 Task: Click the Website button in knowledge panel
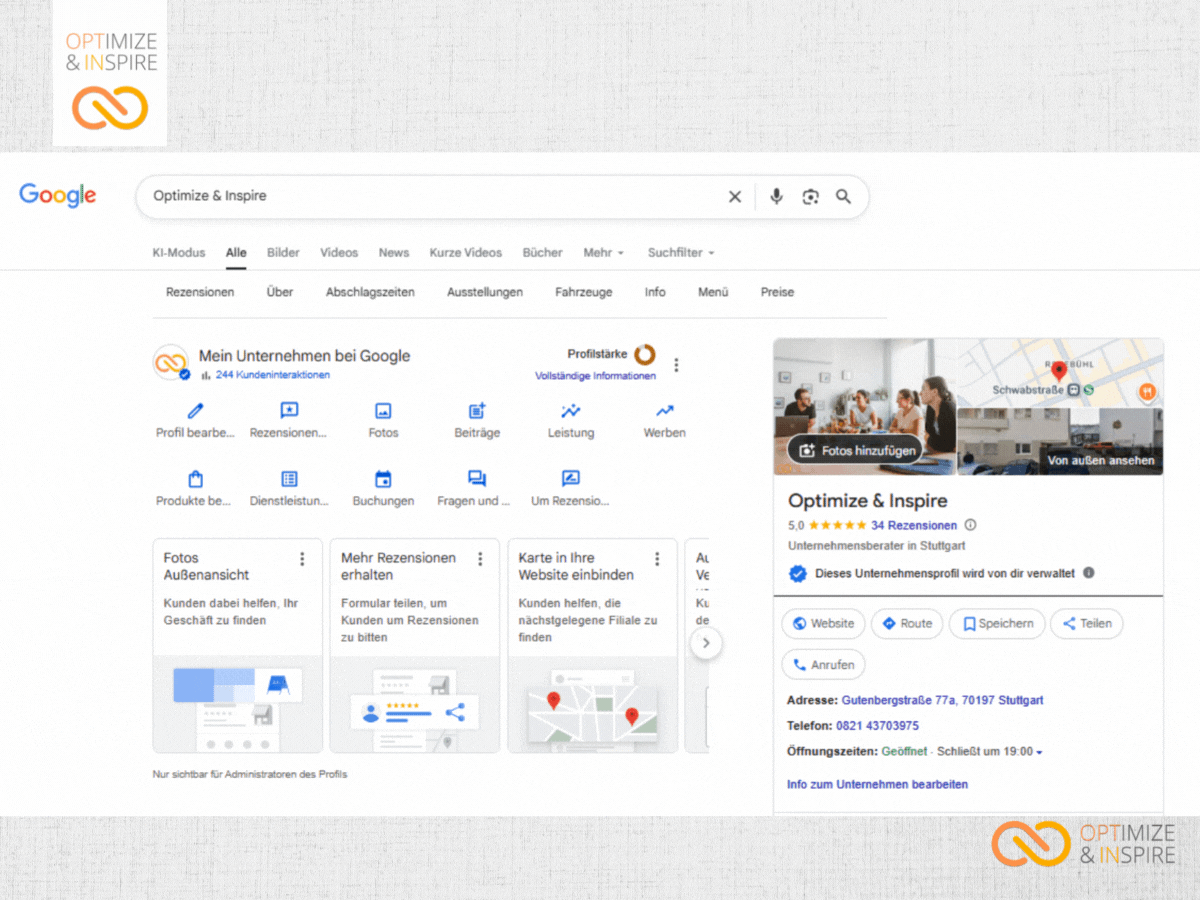click(x=823, y=623)
